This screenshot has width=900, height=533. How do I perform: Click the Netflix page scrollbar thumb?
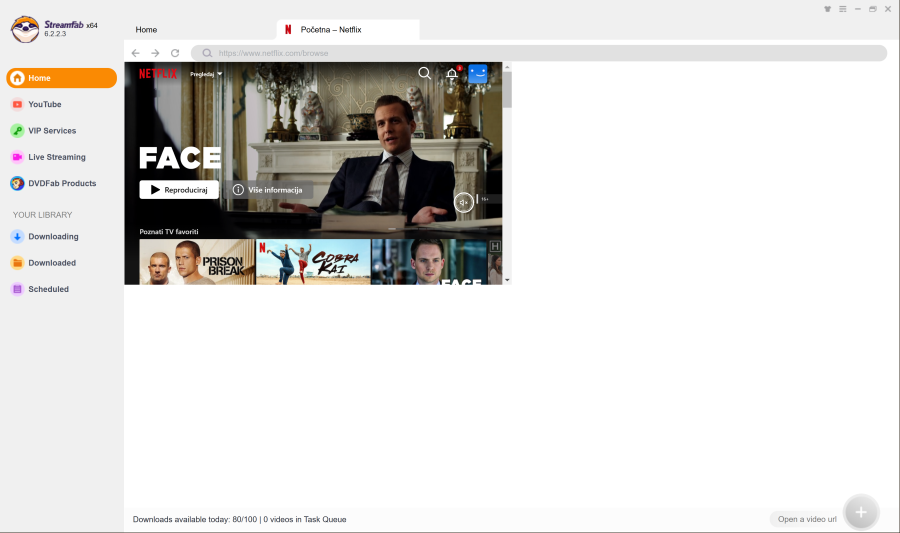click(507, 89)
